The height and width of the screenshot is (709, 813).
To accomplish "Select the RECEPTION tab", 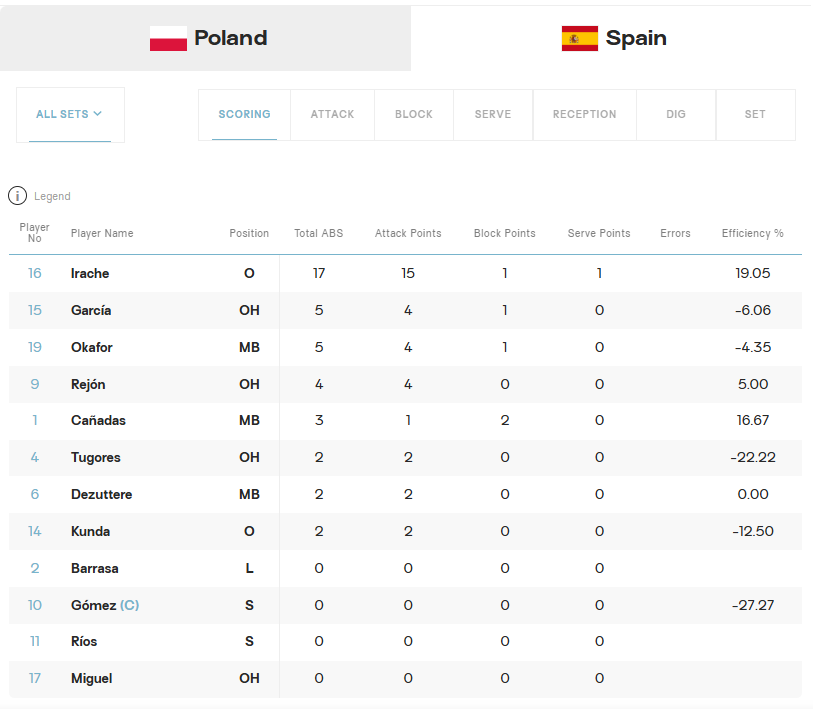I will [x=584, y=115].
